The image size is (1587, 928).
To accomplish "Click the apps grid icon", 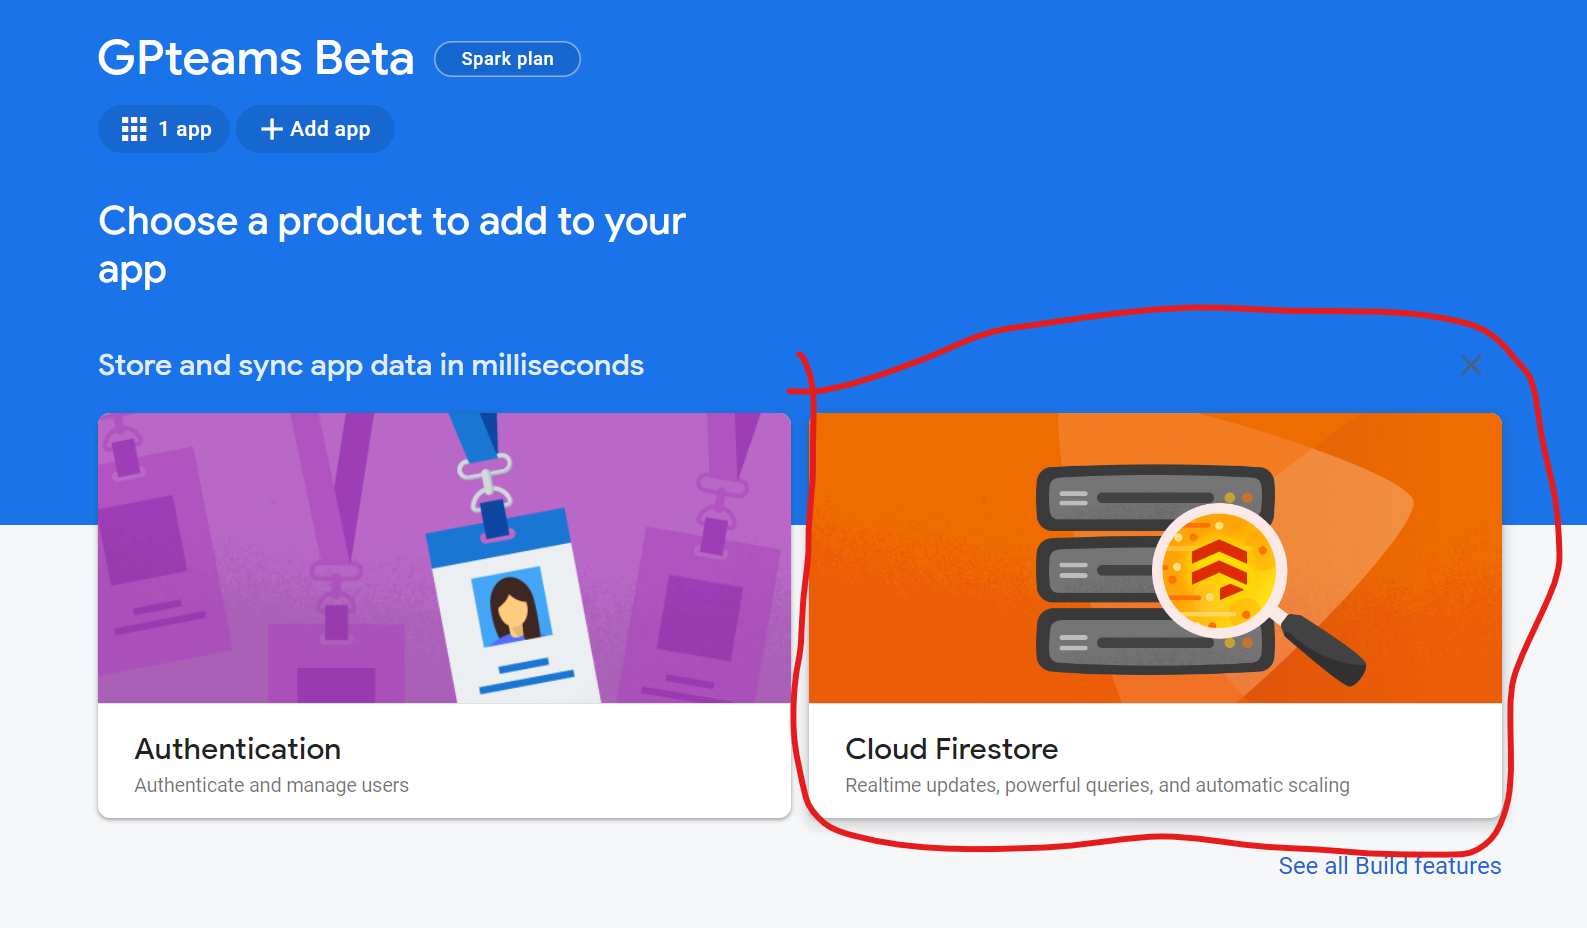I will (x=134, y=129).
